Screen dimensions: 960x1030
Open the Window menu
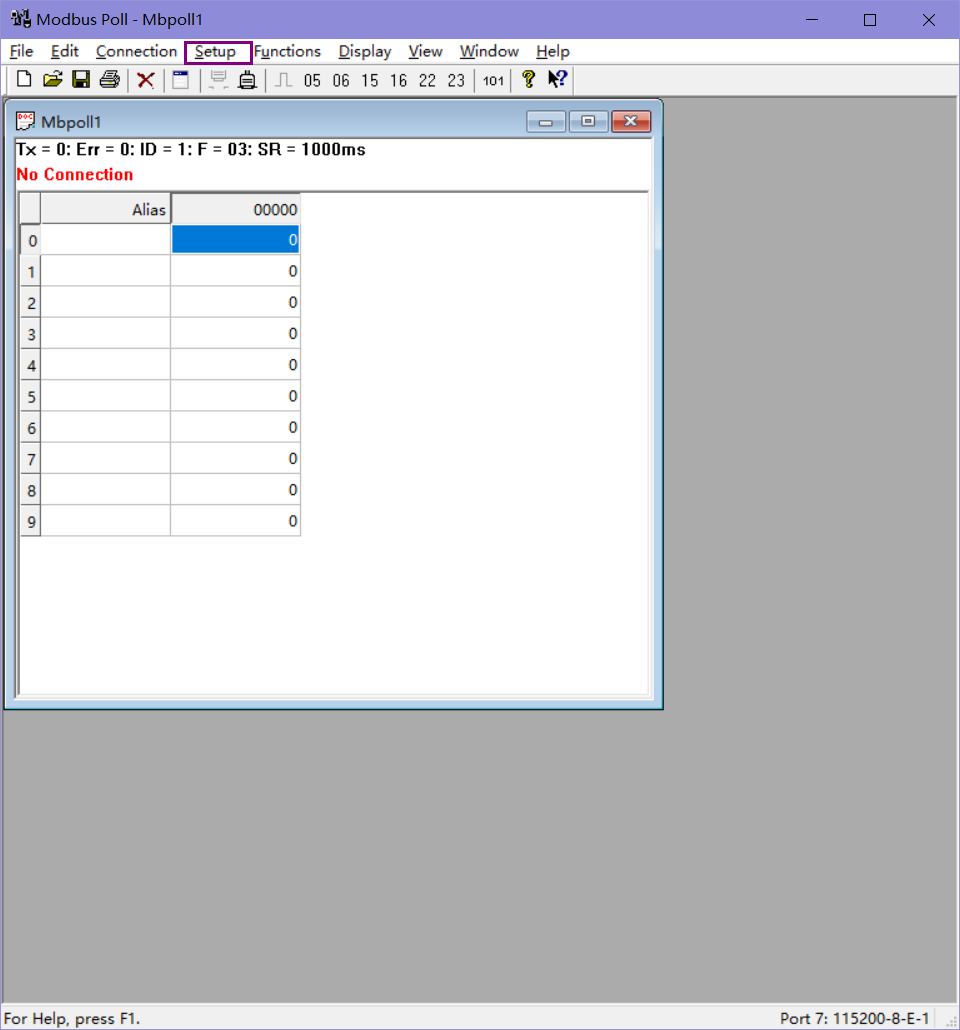click(x=489, y=51)
